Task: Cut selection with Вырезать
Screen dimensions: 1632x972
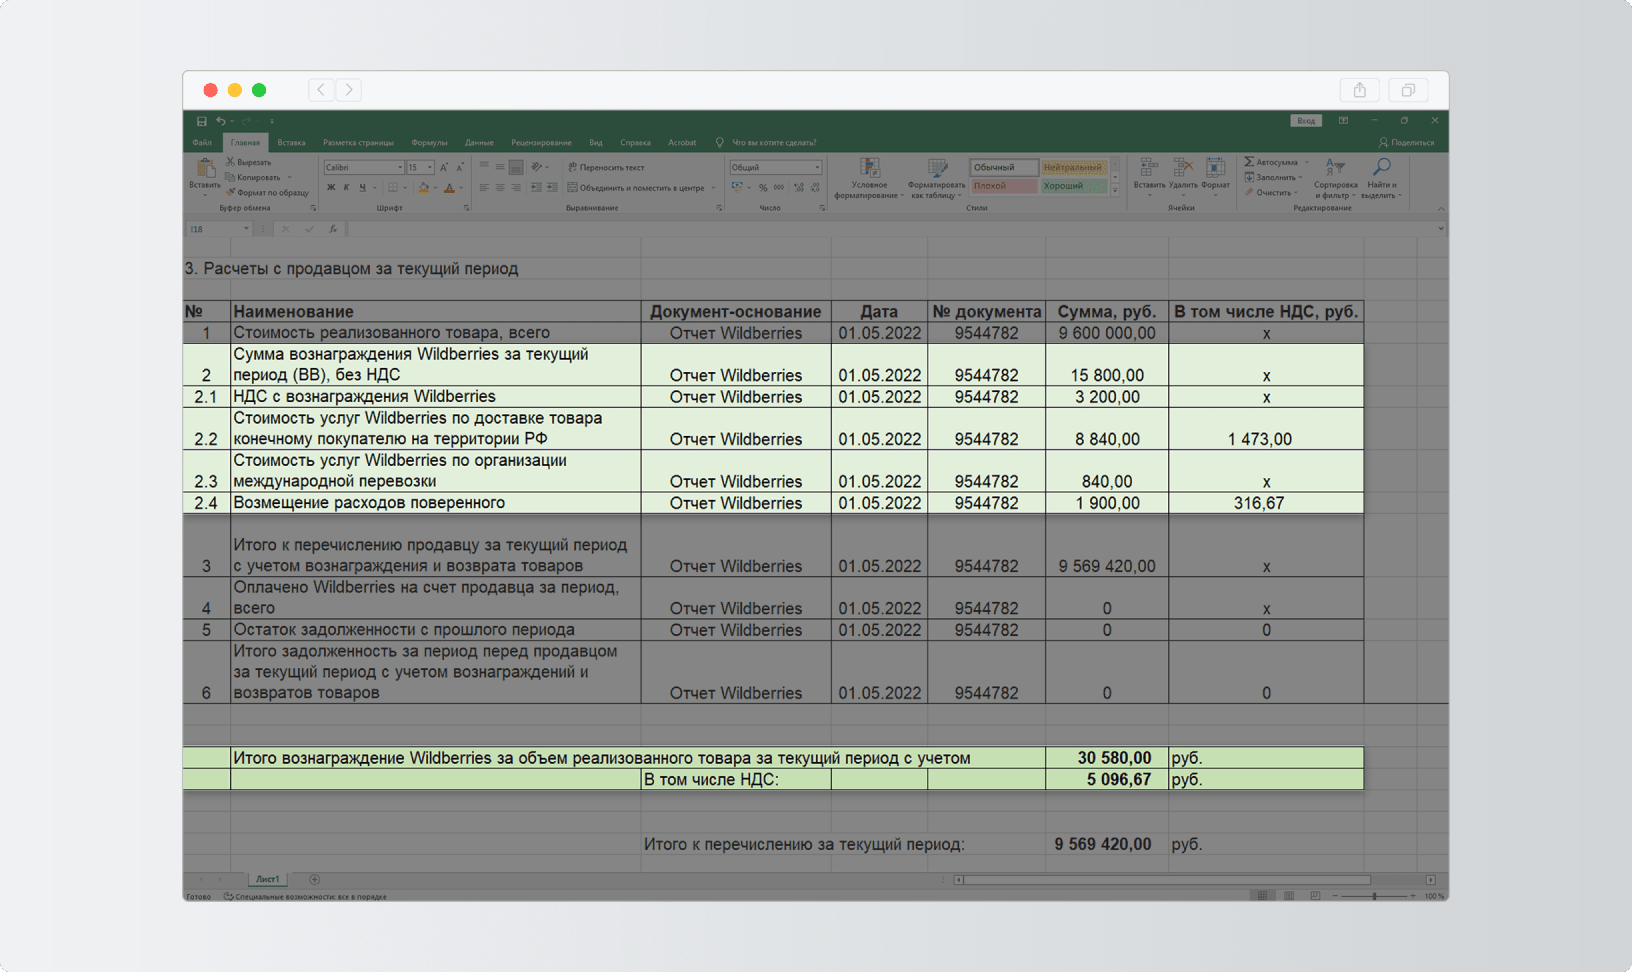Action: (248, 162)
